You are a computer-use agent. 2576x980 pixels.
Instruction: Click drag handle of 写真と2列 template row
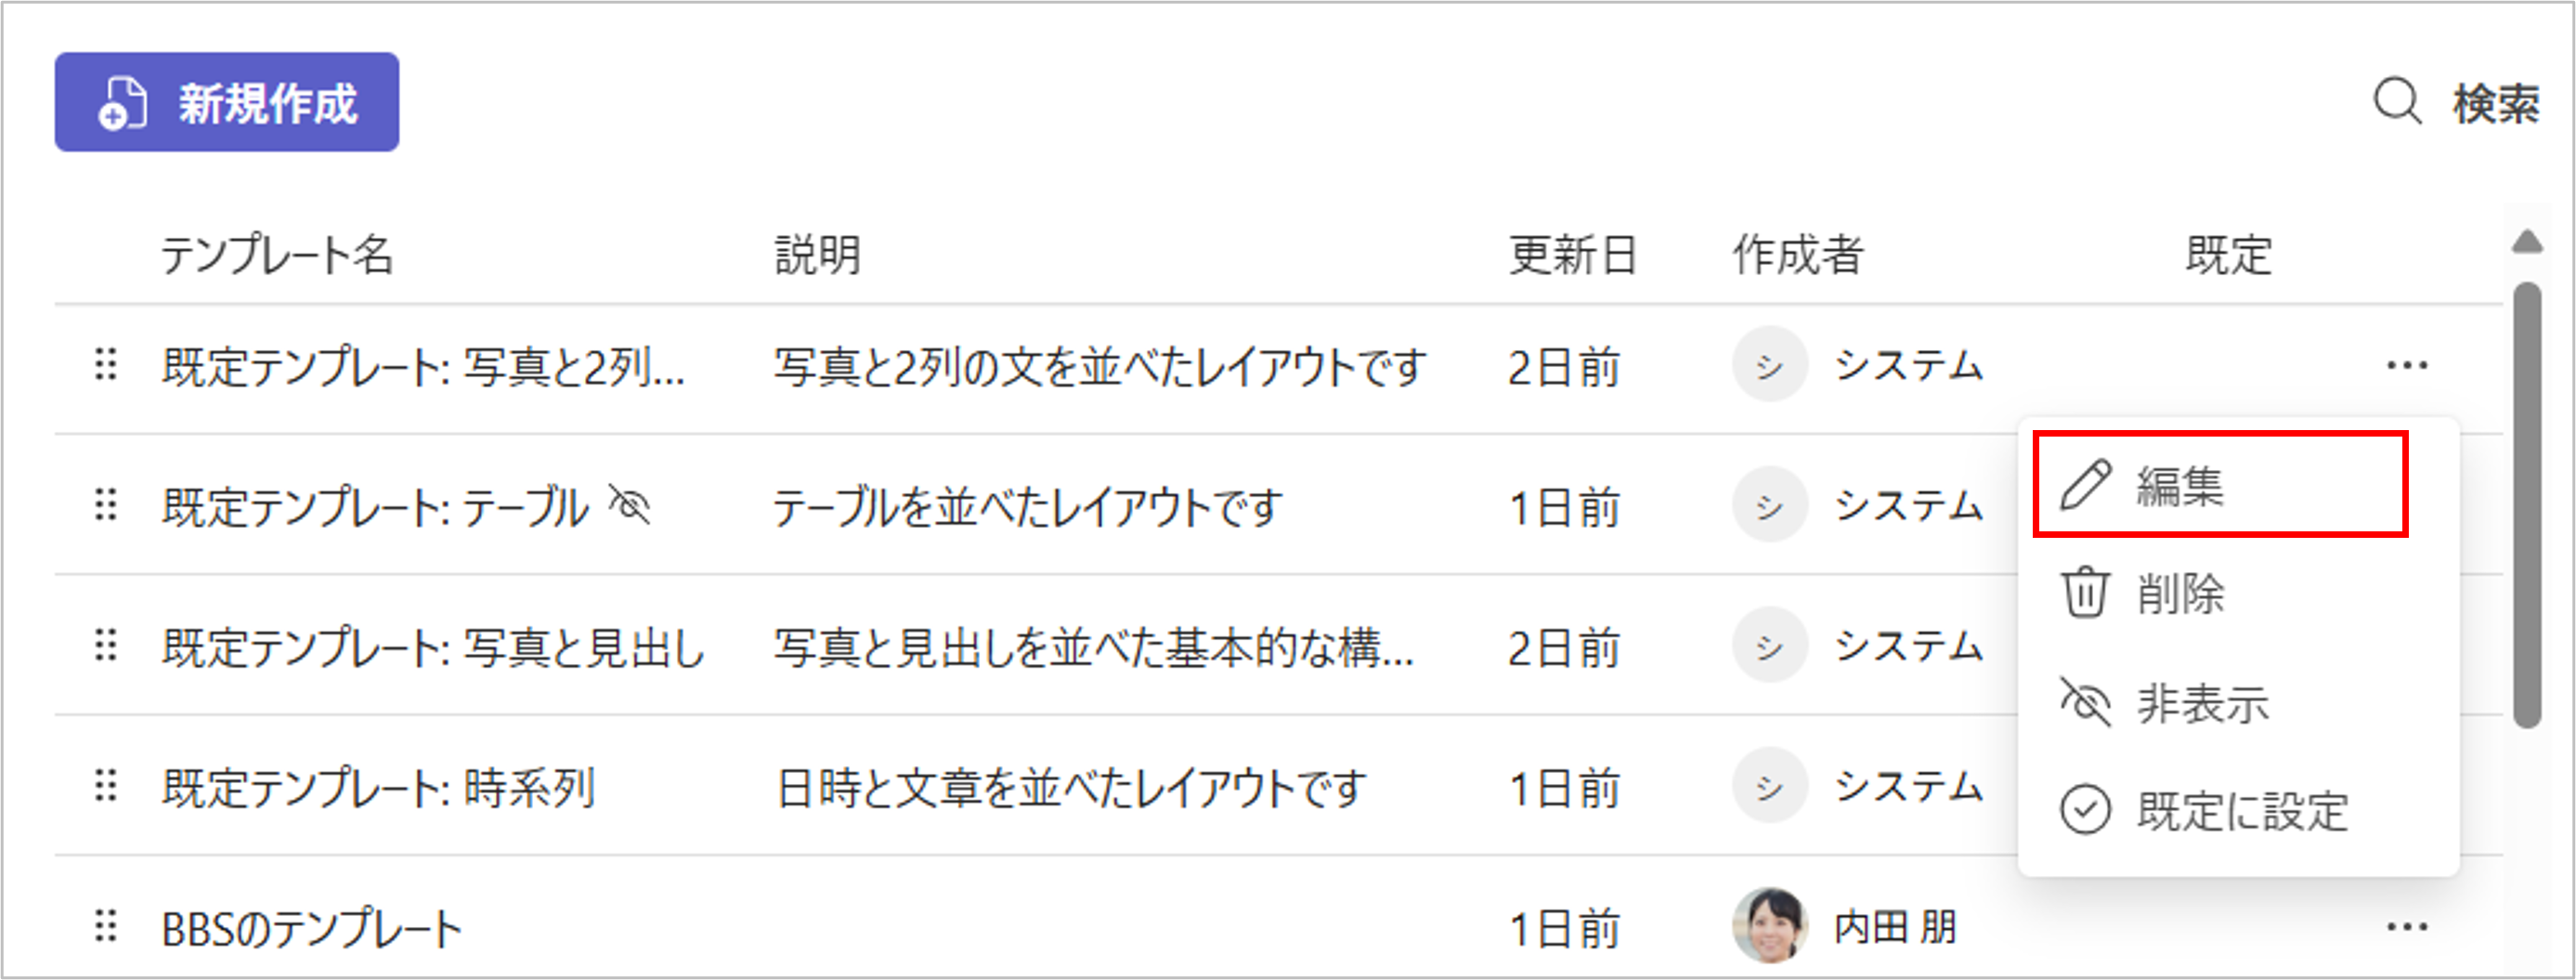106,365
